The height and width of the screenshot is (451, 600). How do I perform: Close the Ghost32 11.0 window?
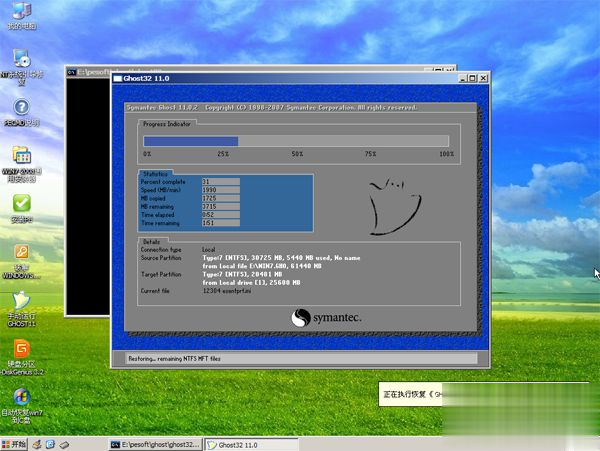(x=483, y=78)
